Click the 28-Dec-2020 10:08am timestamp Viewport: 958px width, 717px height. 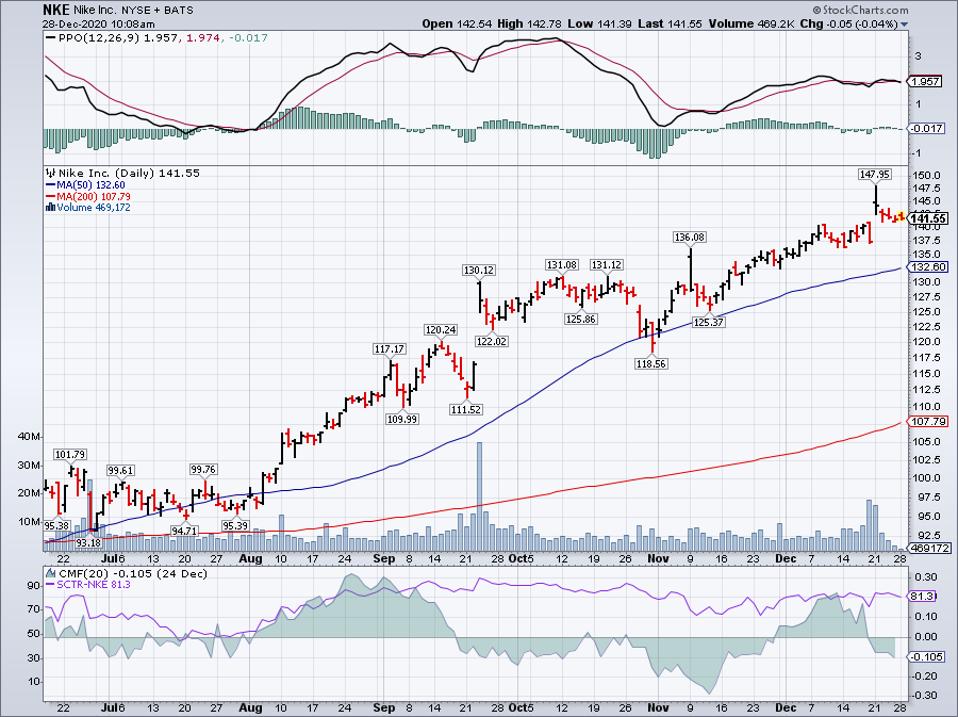click(x=98, y=24)
